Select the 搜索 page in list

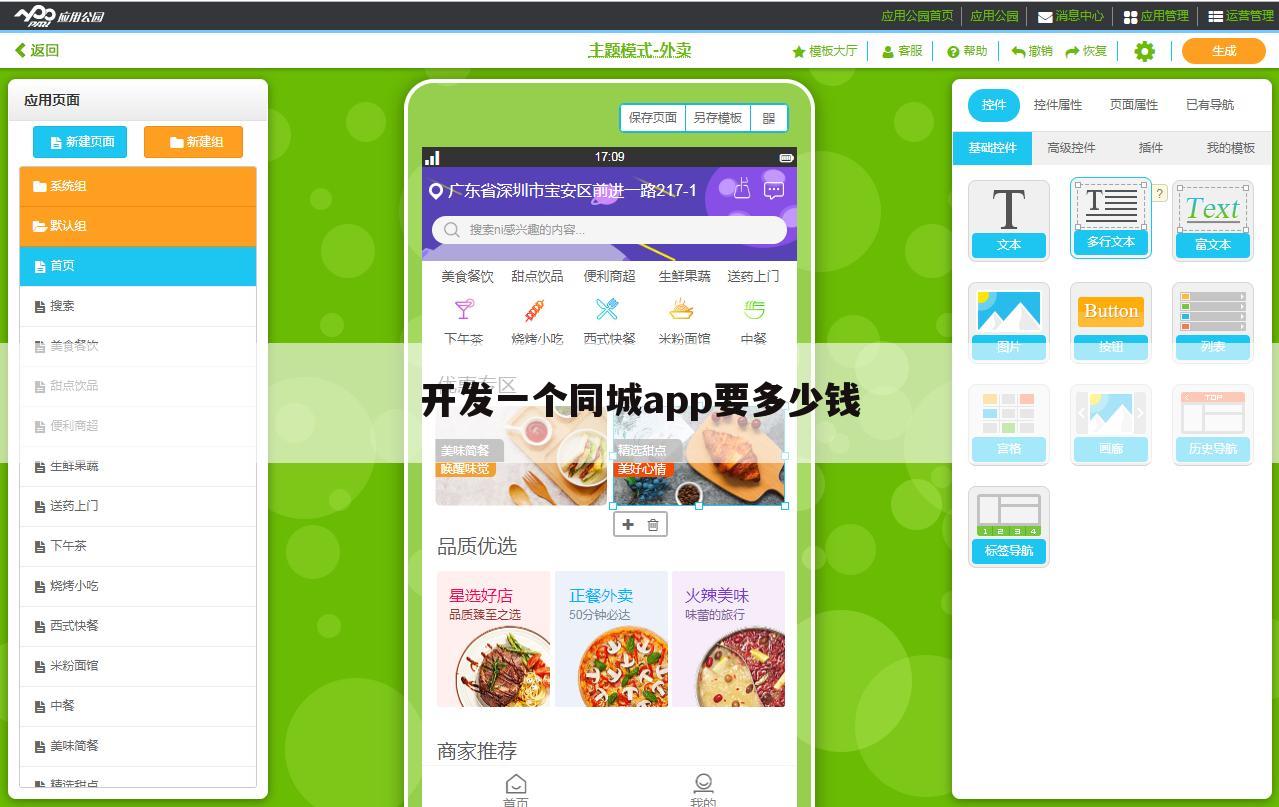[138, 306]
